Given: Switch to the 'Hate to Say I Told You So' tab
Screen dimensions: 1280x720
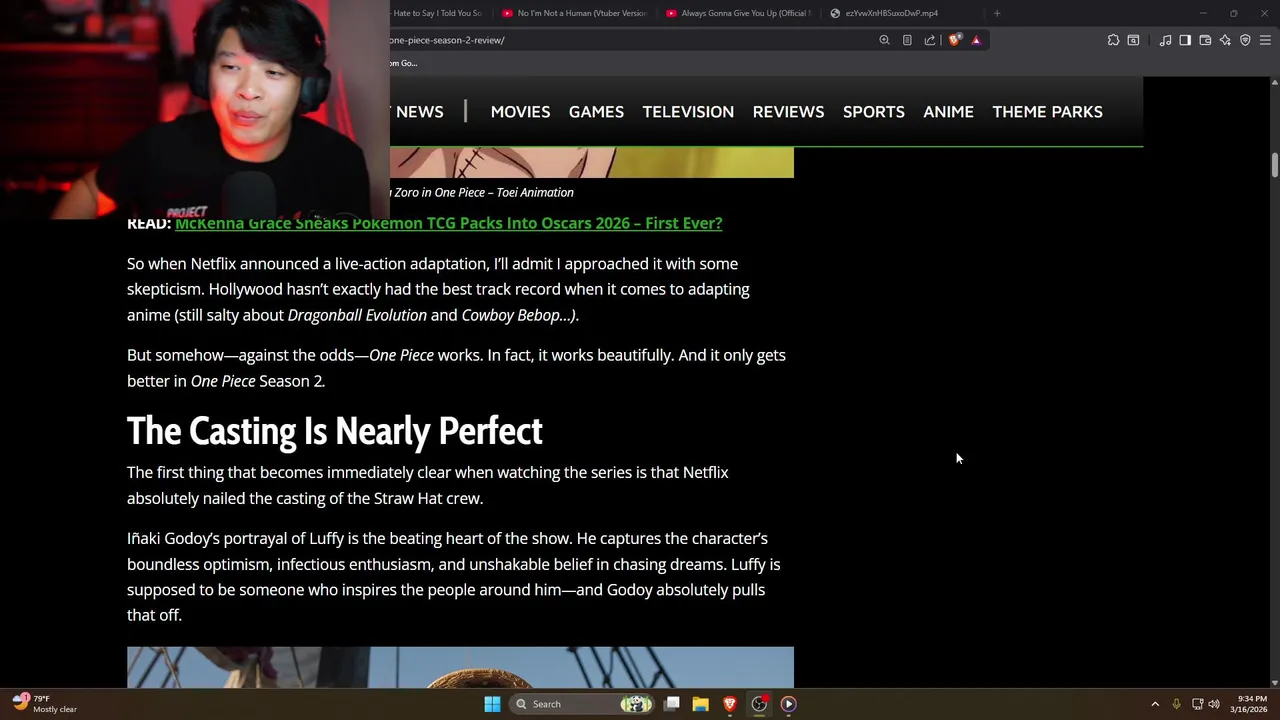Looking at the screenshot, I should tap(437, 13).
